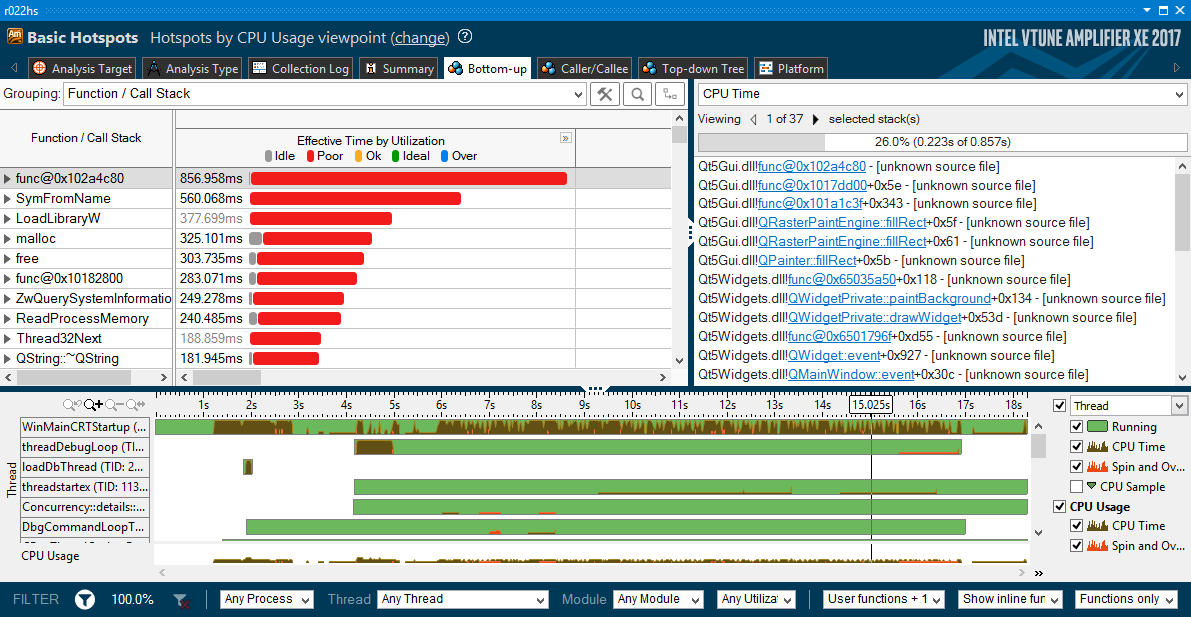Viewport: 1191px width, 617px height.
Task: Open the CPU Time metric dropdown
Action: (942, 94)
